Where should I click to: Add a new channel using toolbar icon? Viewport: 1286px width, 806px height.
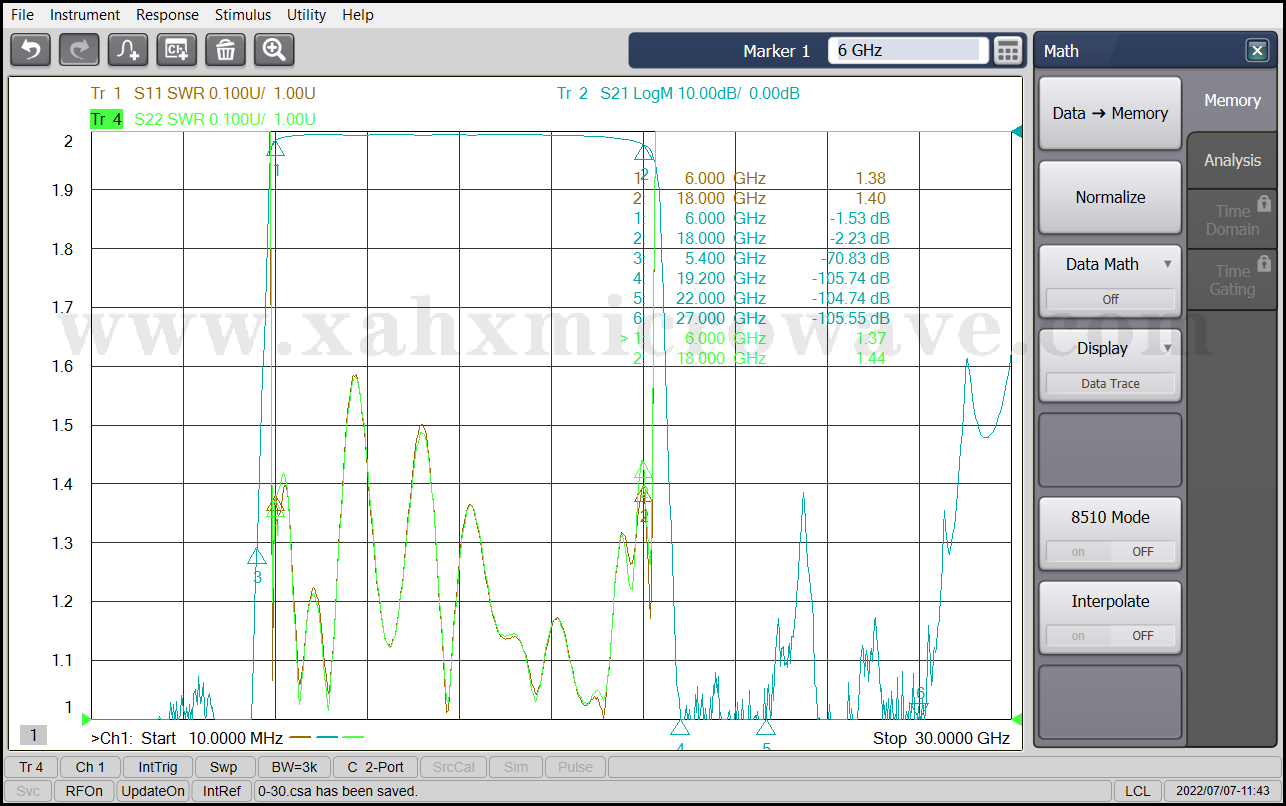click(x=177, y=49)
